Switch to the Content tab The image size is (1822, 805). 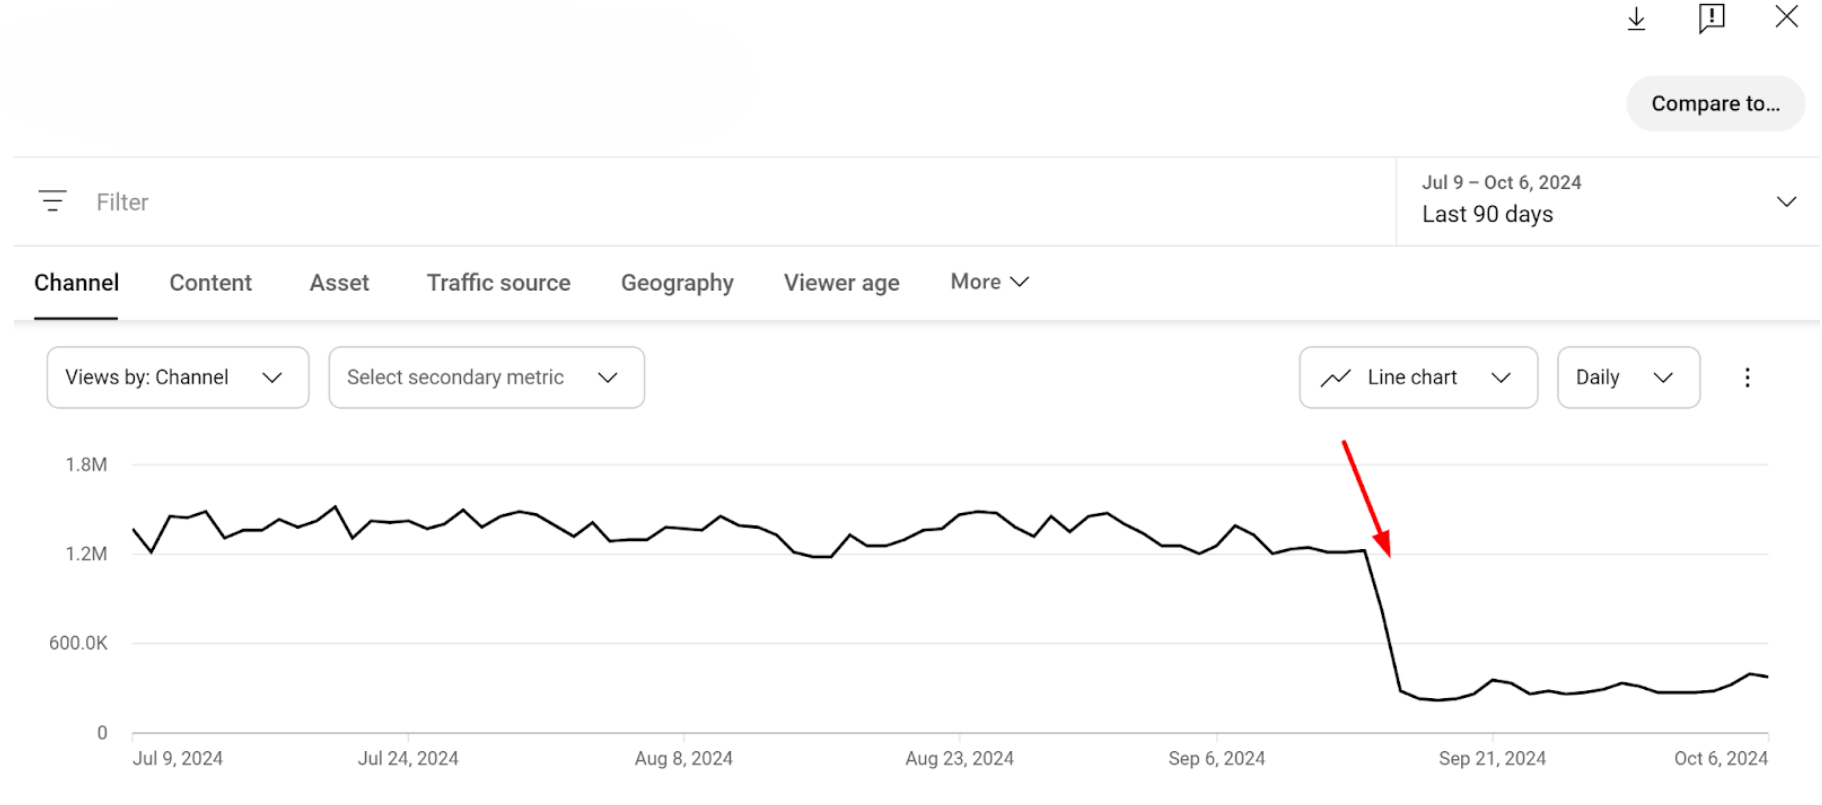click(x=210, y=283)
